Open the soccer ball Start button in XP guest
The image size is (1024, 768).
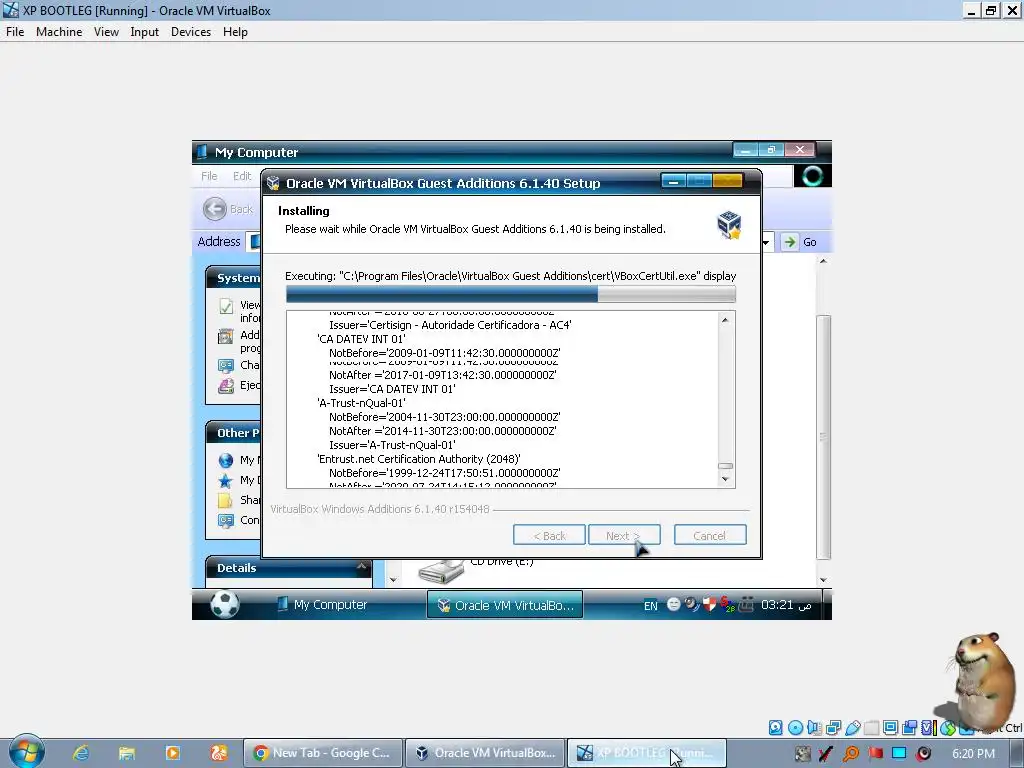tap(225, 605)
